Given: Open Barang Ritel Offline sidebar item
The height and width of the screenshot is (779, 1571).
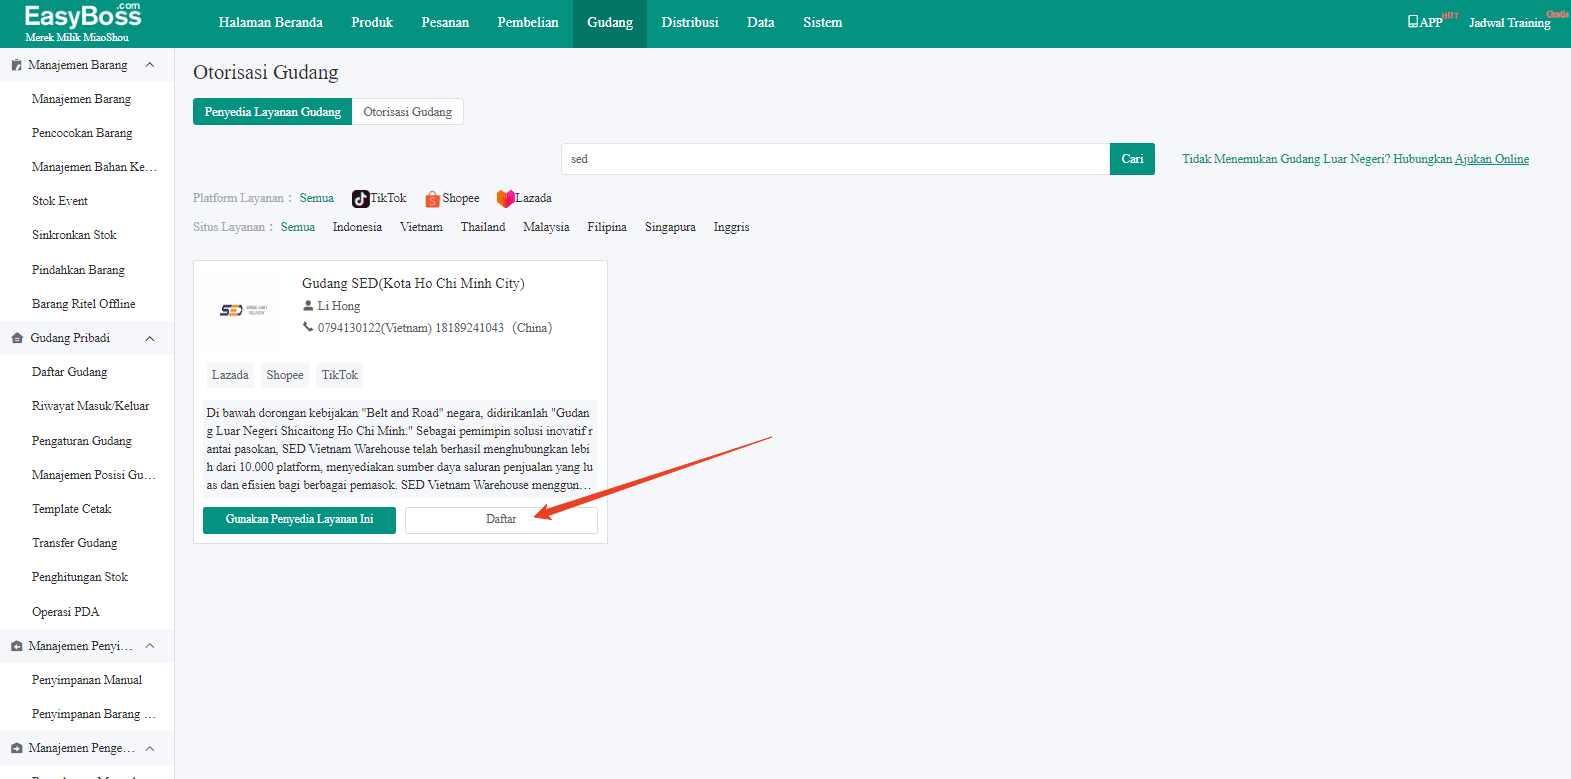Looking at the screenshot, I should (83, 304).
